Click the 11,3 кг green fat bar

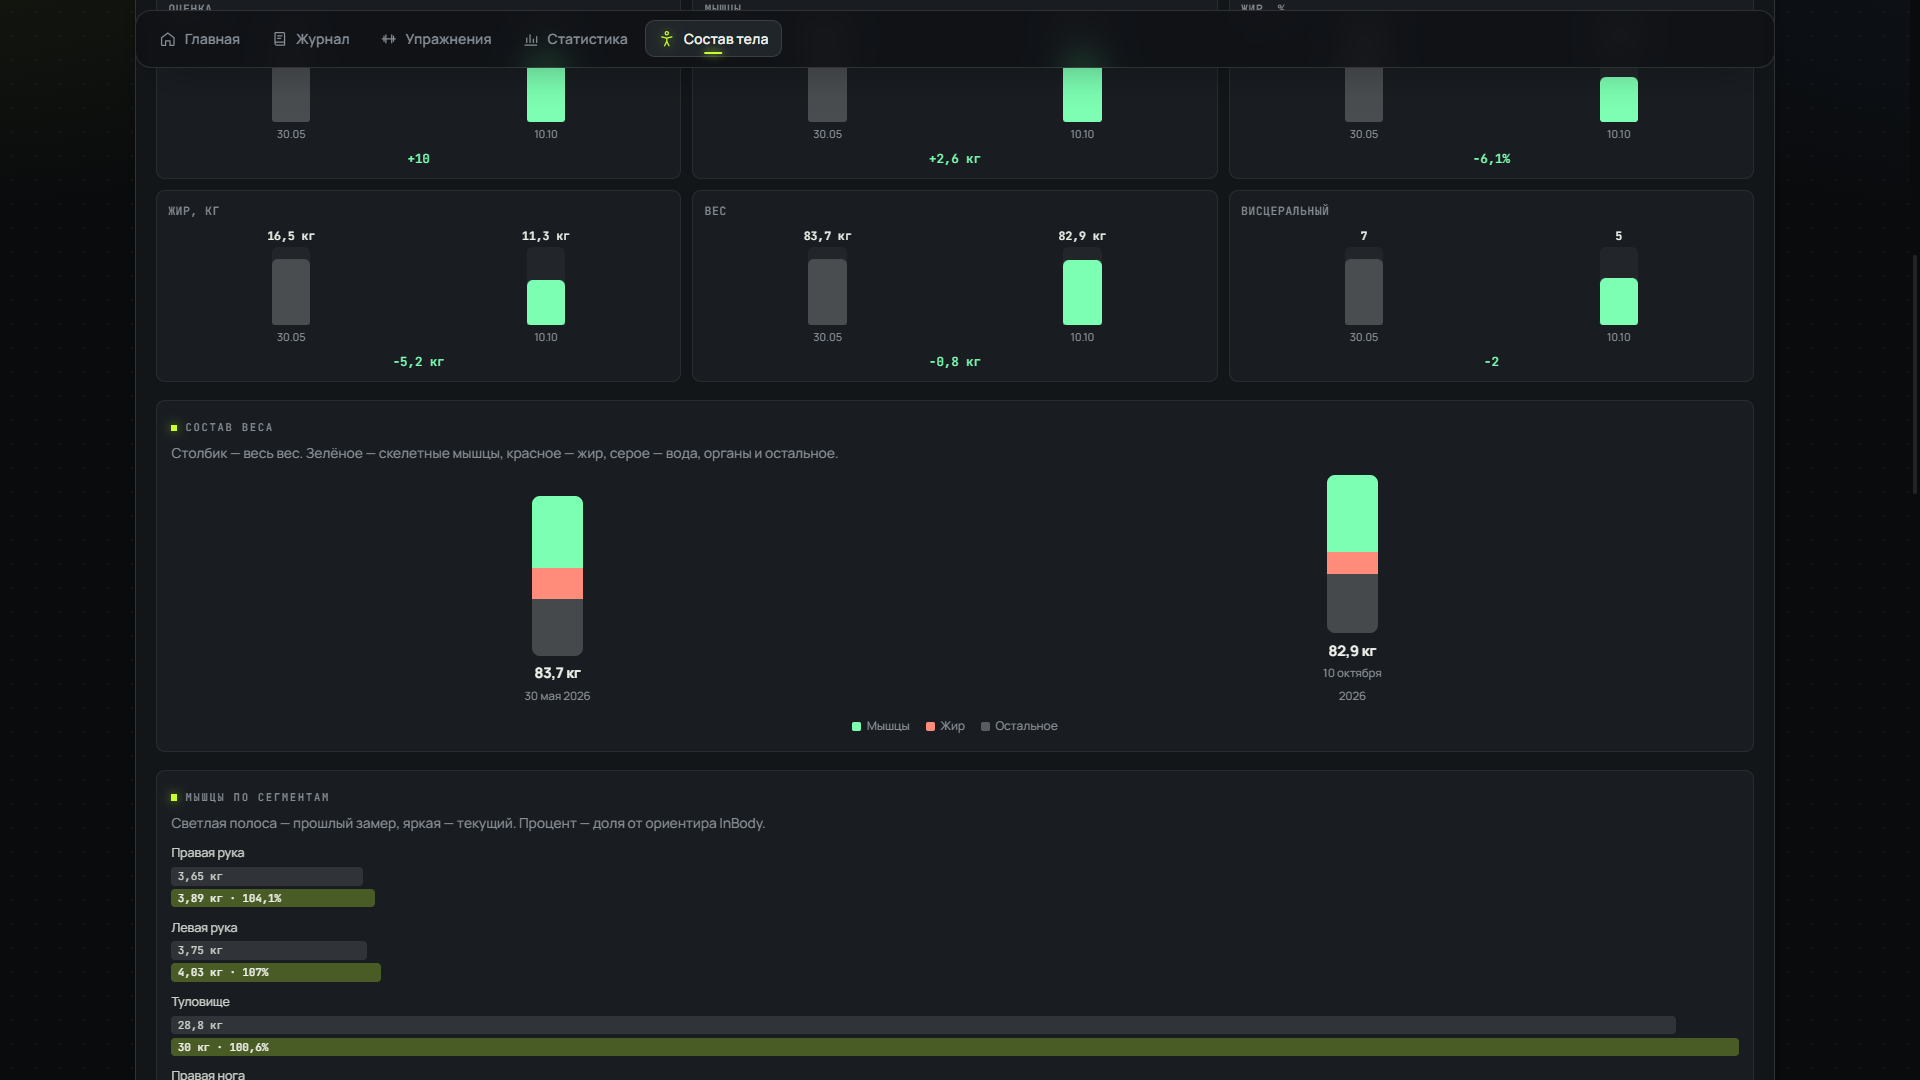point(546,302)
